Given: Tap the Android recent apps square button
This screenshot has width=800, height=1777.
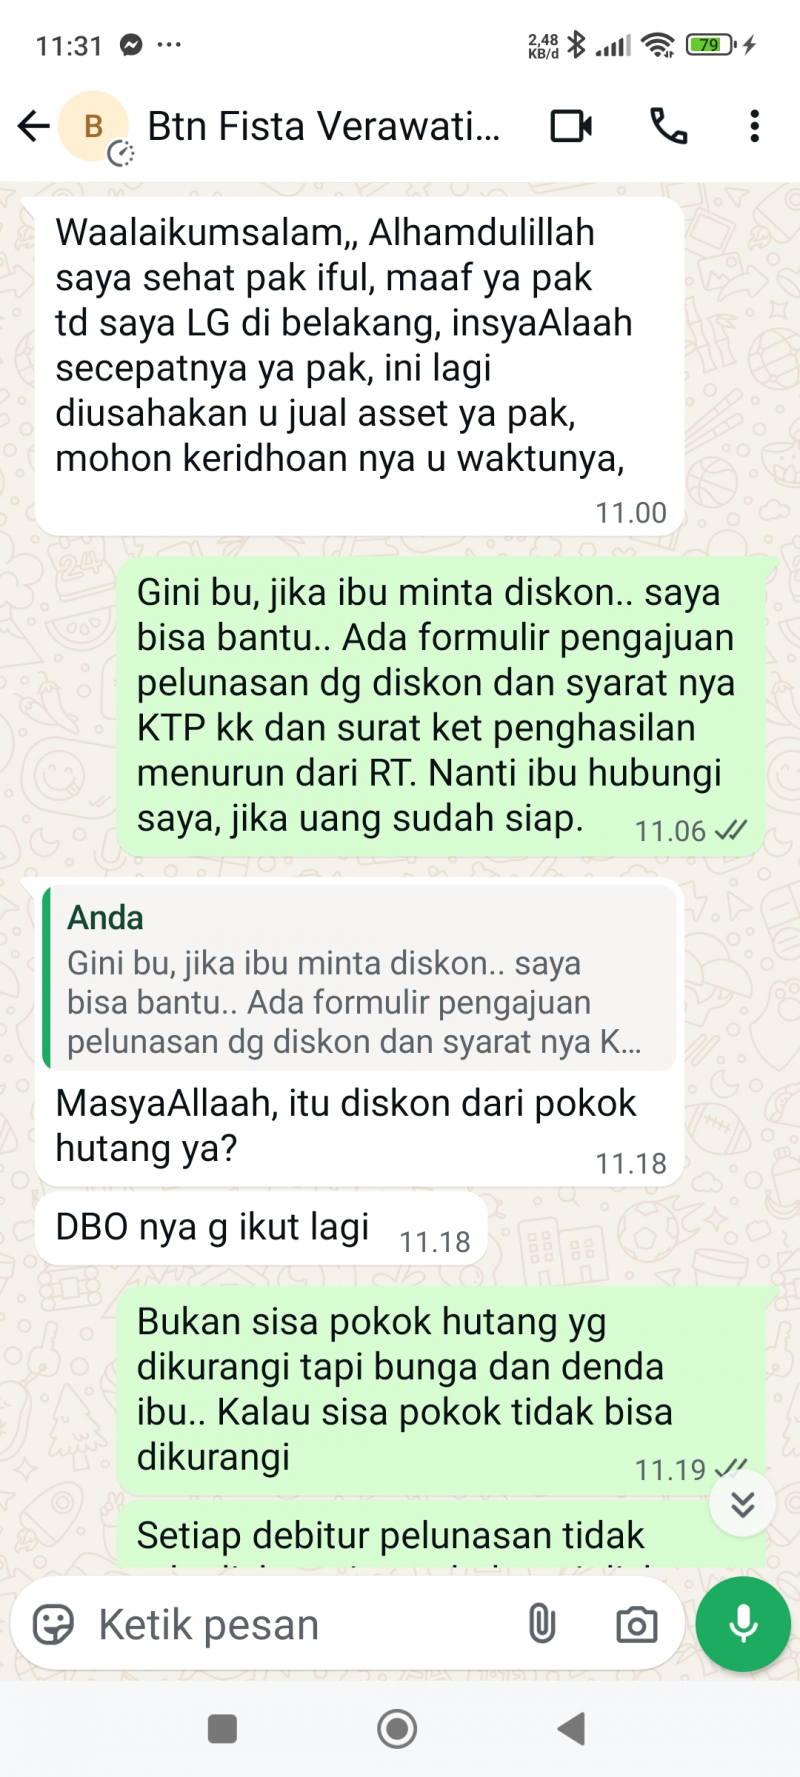Looking at the screenshot, I should point(222,1728).
